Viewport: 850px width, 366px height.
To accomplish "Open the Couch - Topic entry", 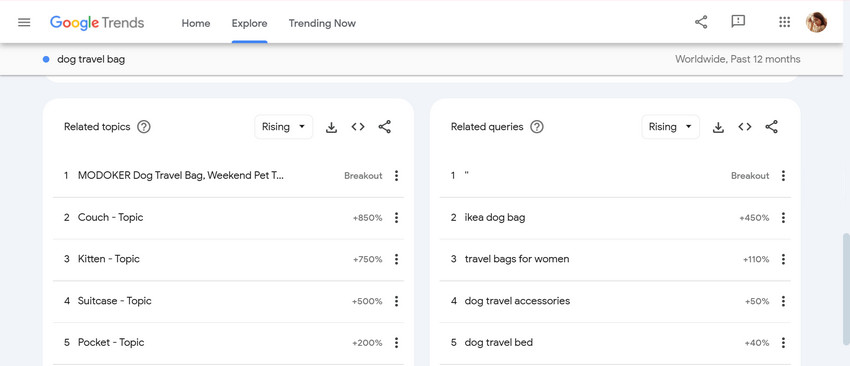I will coord(111,217).
